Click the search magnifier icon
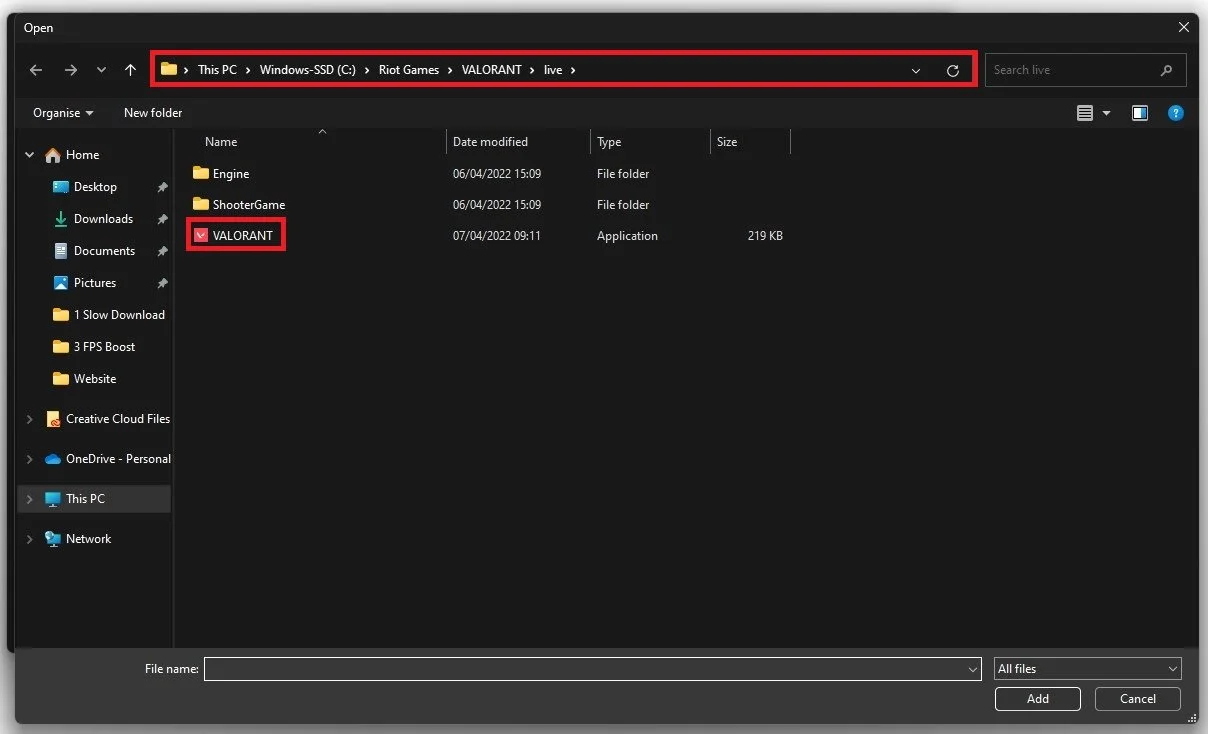This screenshot has height=734, width=1208. tap(1166, 70)
